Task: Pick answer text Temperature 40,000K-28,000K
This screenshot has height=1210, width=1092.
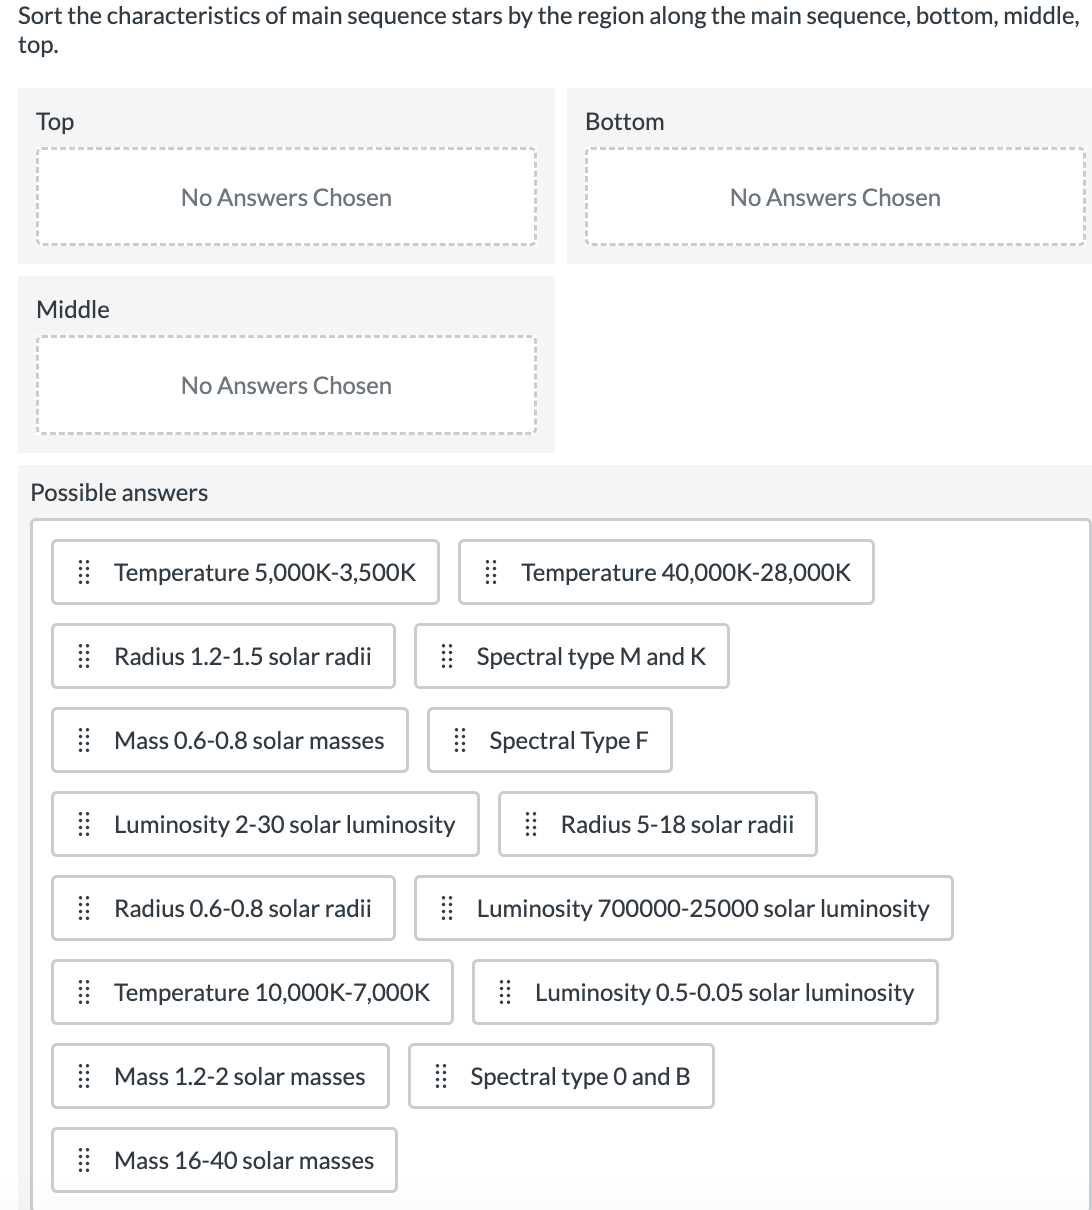Action: point(686,572)
